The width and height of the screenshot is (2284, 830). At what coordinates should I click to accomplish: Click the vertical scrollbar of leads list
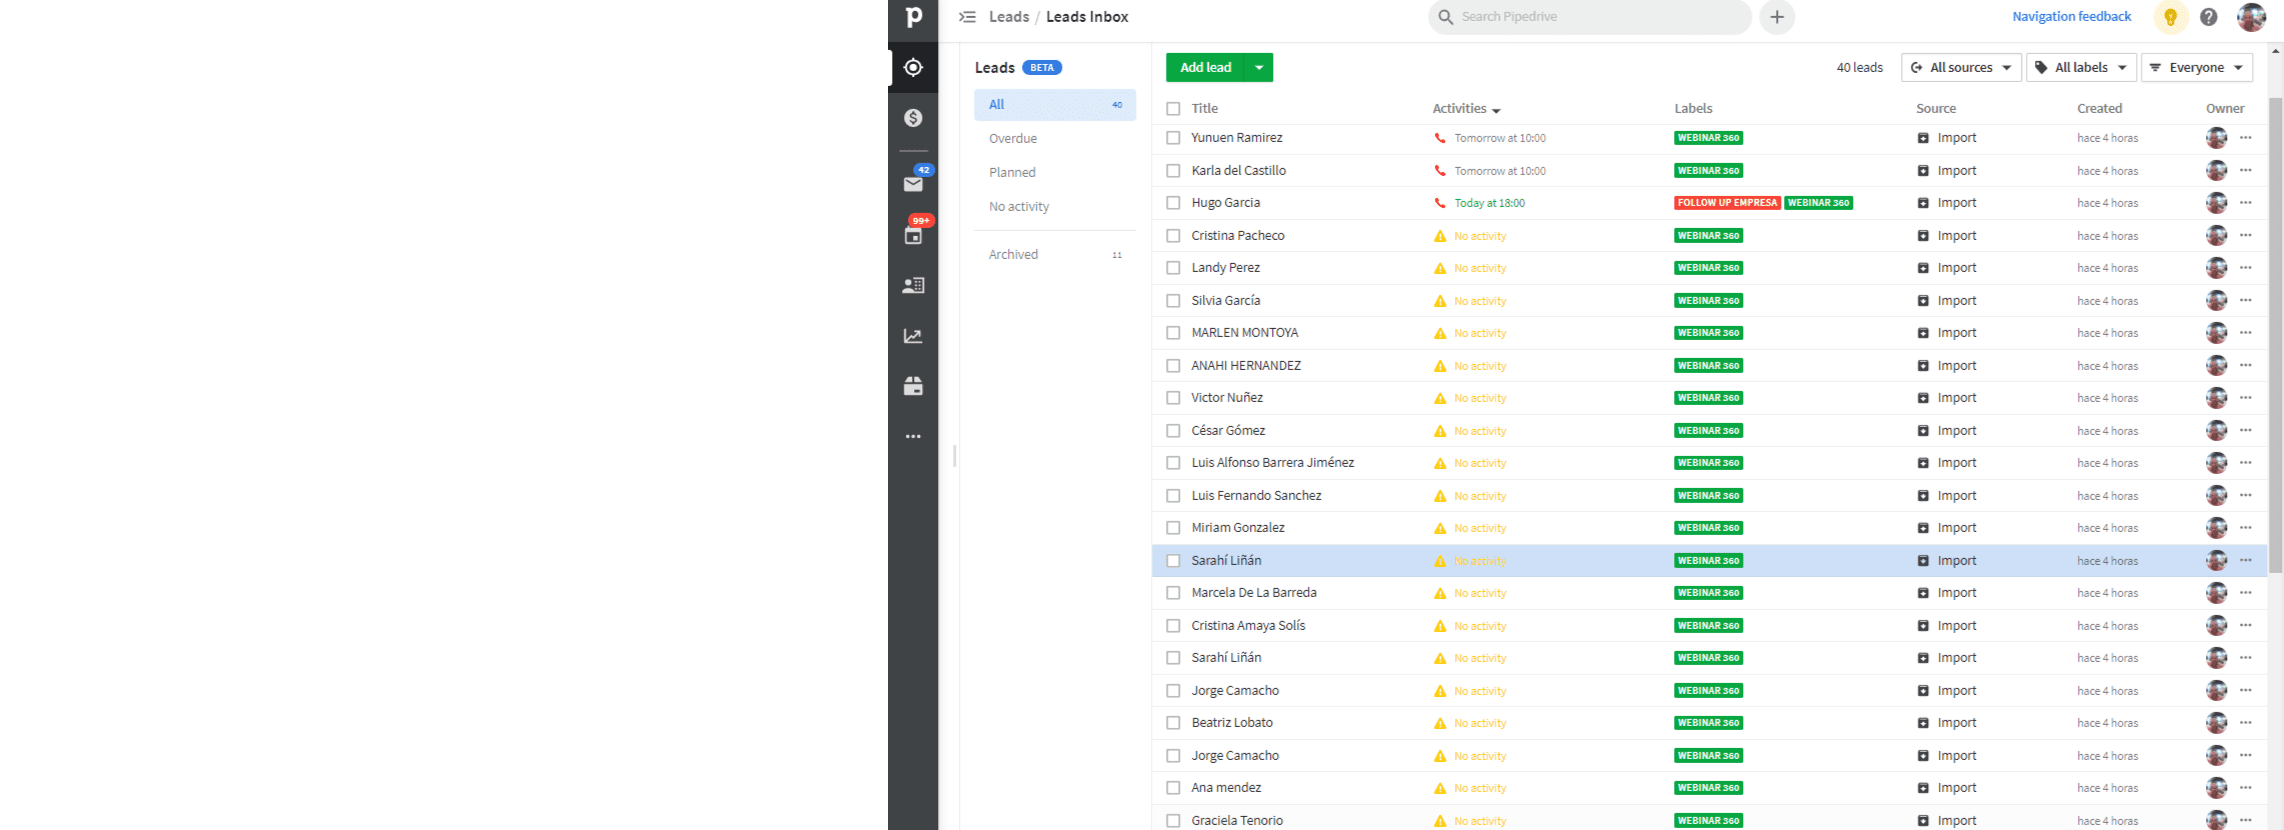(2275, 335)
